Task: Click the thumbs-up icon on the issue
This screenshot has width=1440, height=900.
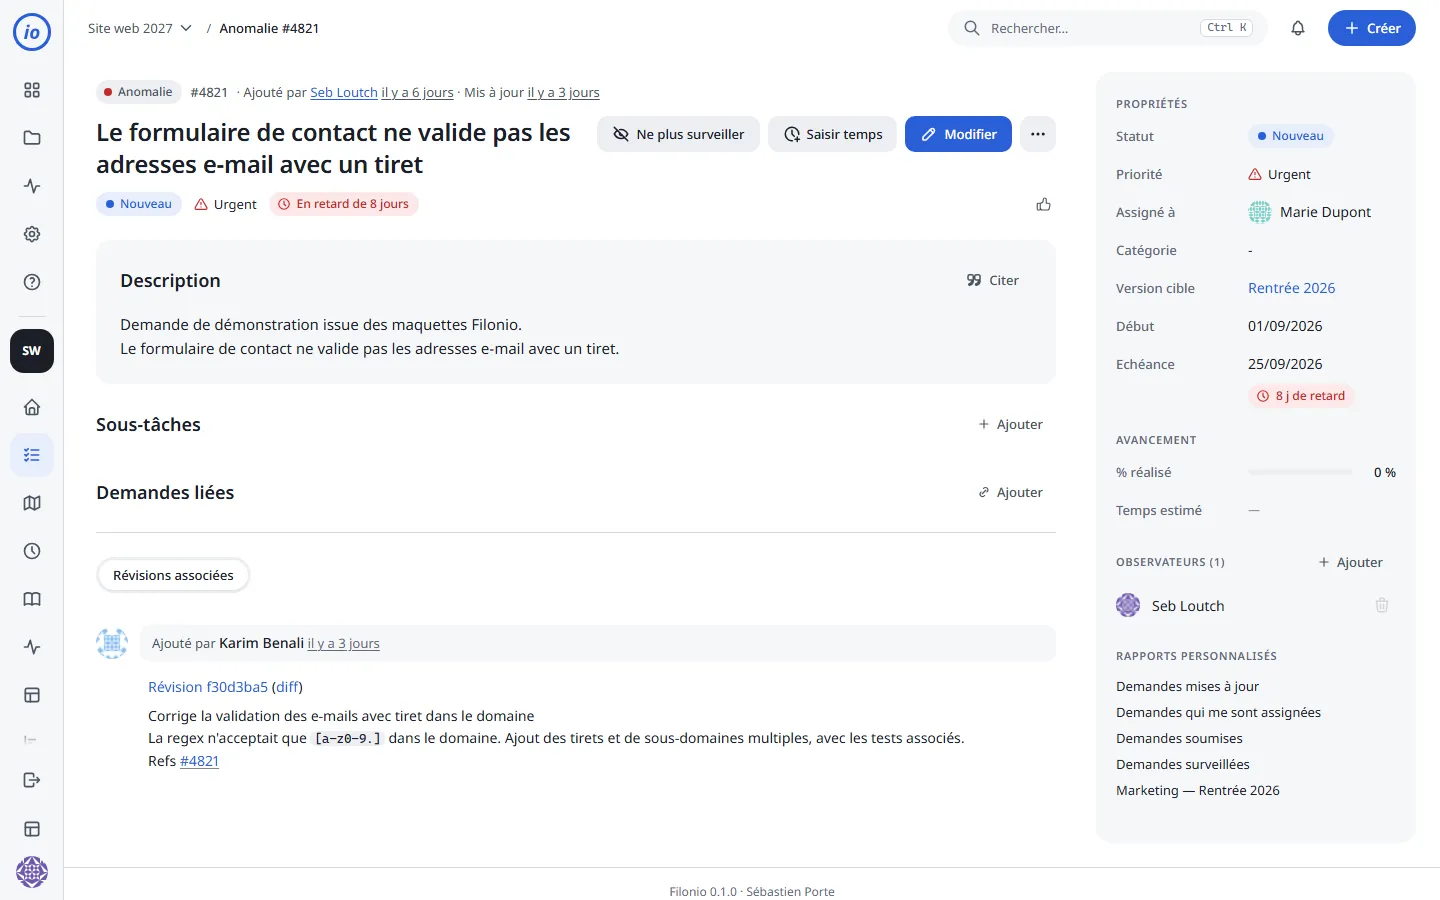Action: pos(1044,204)
